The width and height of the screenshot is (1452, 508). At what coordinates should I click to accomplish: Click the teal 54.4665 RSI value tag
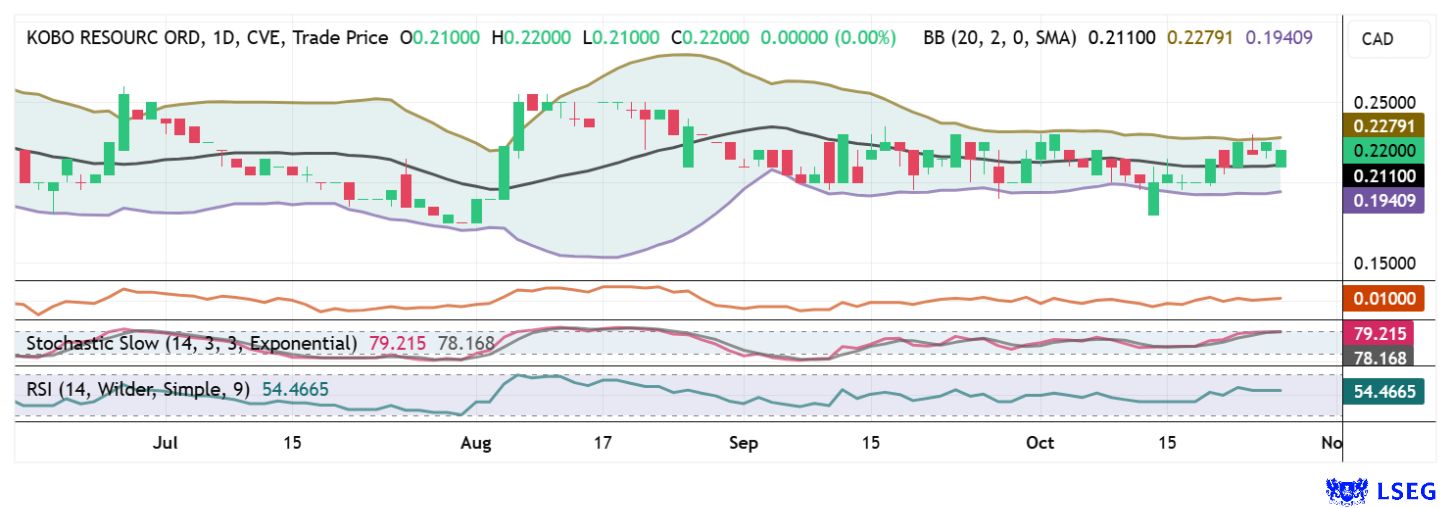pyautogui.click(x=1385, y=392)
